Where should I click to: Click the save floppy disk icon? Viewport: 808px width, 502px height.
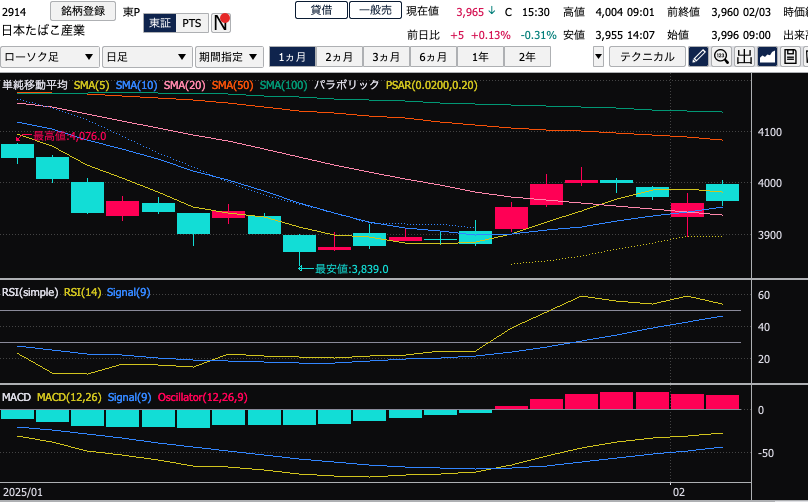(x=790, y=57)
